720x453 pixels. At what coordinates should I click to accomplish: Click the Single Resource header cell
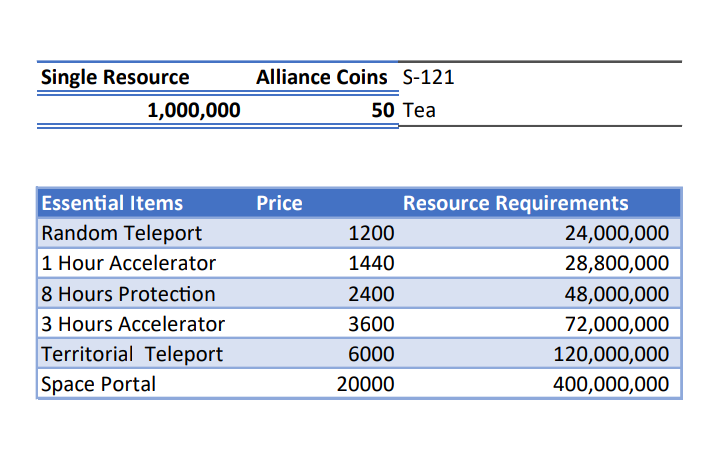tap(114, 77)
